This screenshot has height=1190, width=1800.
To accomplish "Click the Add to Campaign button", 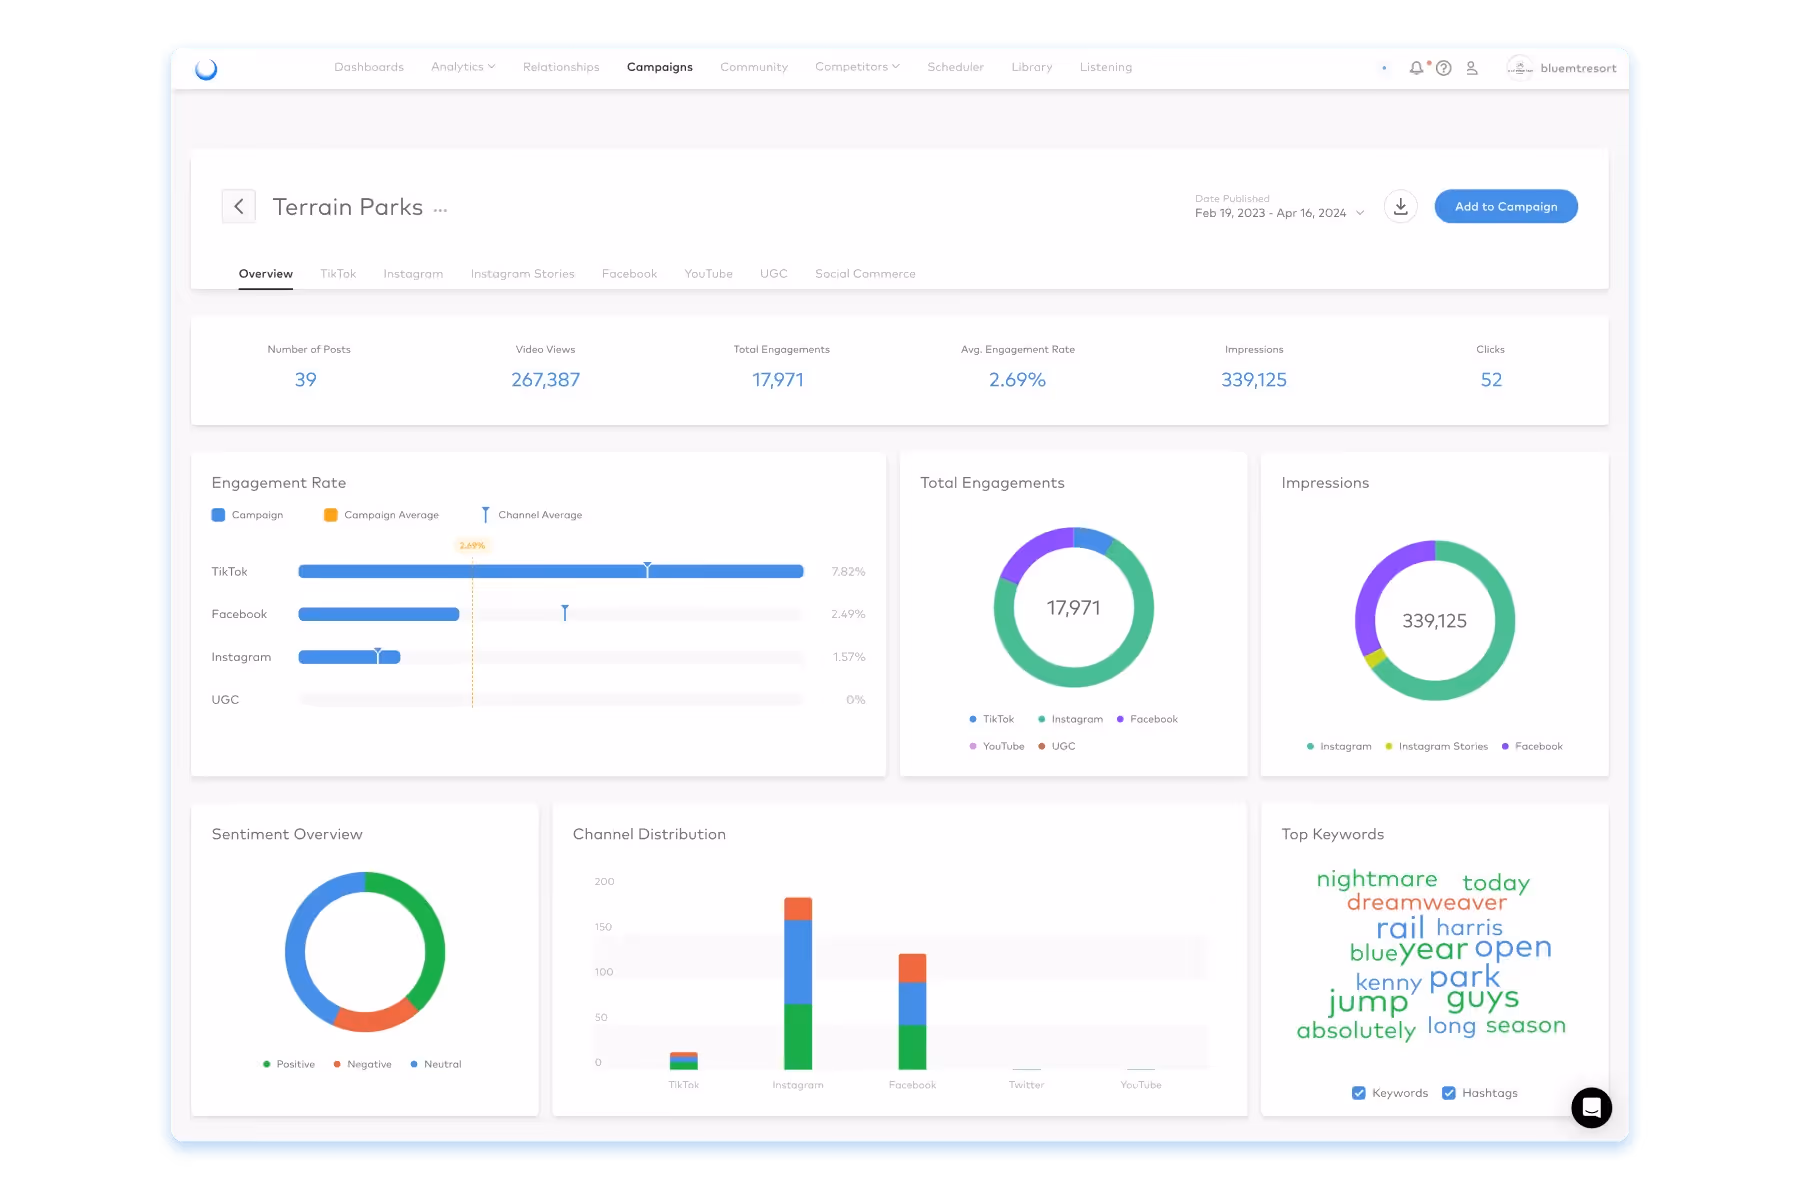I will 1506,206.
